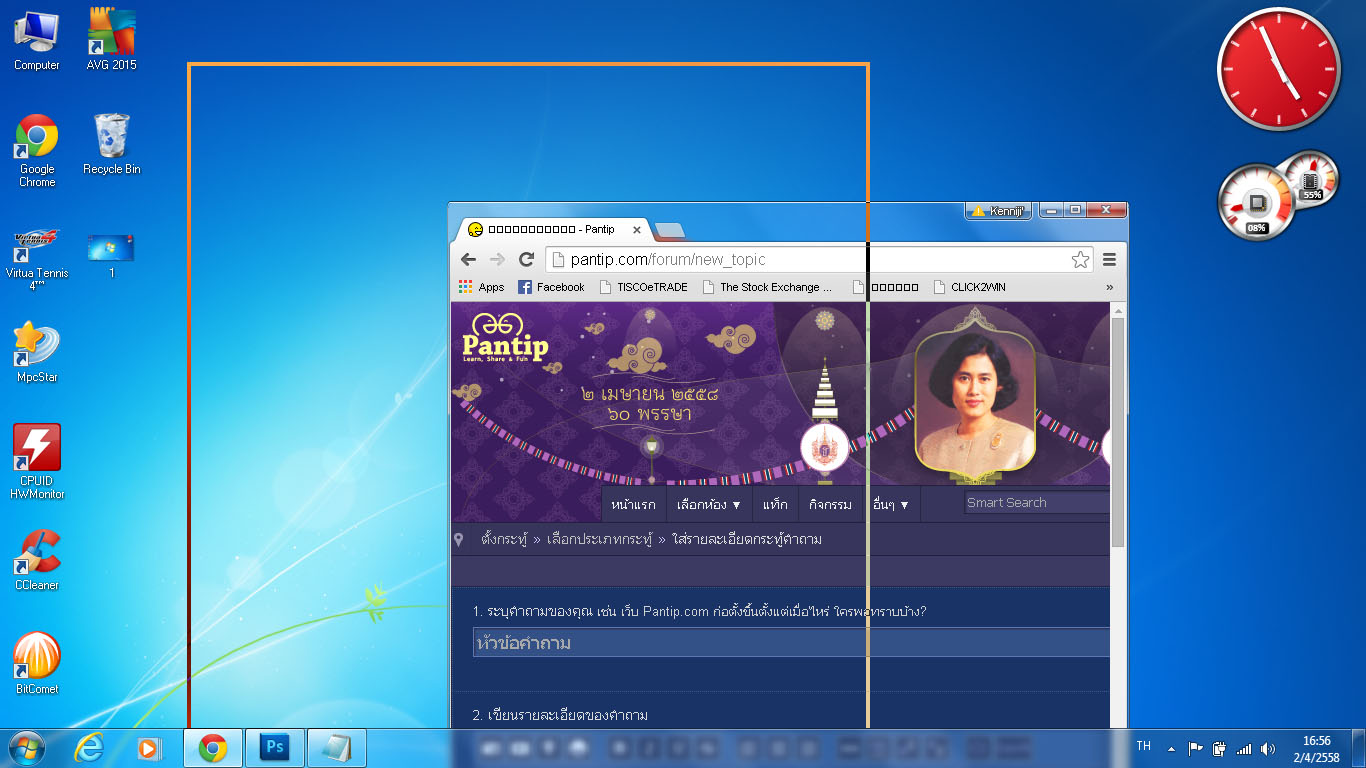The width and height of the screenshot is (1366, 768).
Task: Click the location pin icon beside the breadcrumb
Action: [459, 539]
